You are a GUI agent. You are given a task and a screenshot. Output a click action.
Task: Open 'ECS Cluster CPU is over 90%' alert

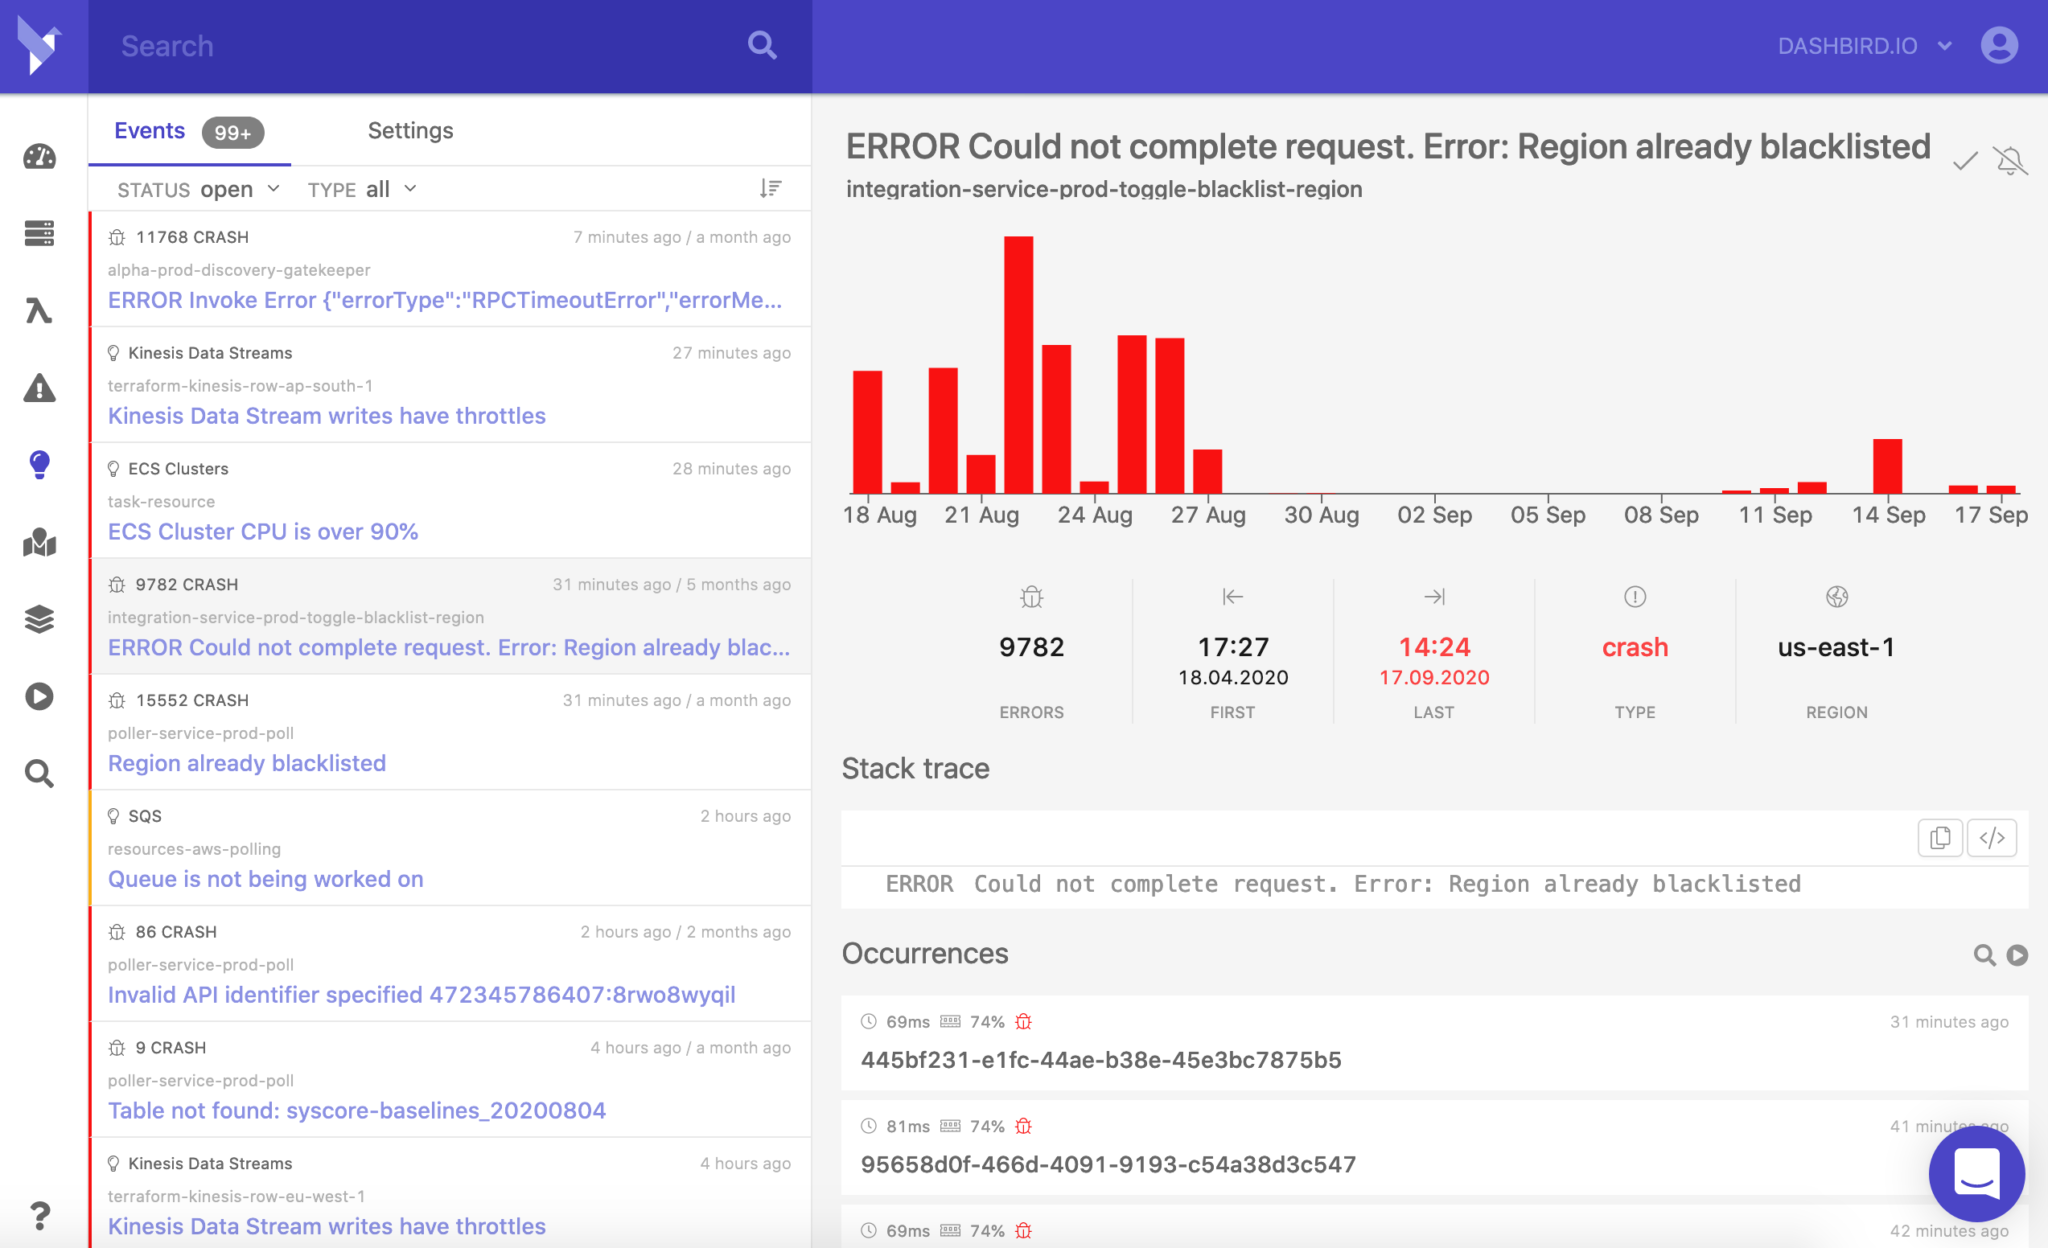click(x=262, y=531)
